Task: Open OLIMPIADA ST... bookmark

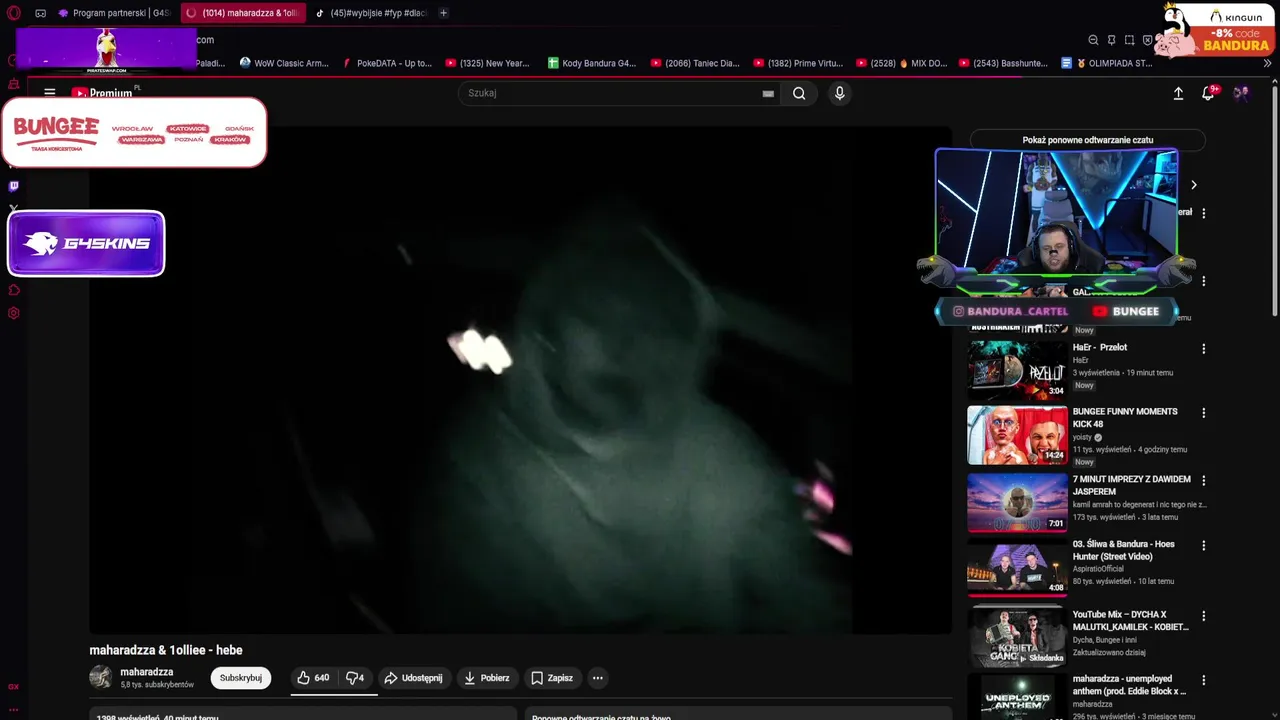Action: [1107, 63]
